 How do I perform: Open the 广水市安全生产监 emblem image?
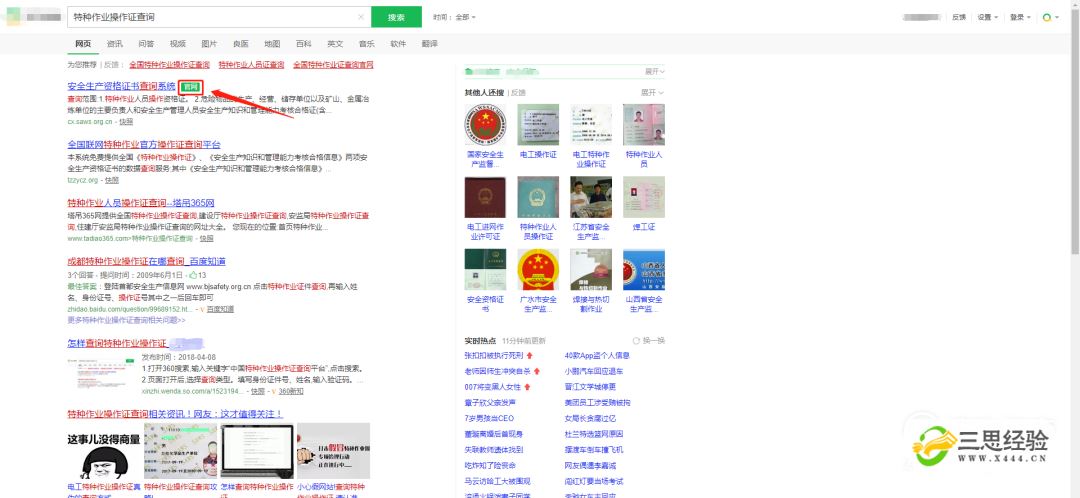pyautogui.click(x=537, y=270)
